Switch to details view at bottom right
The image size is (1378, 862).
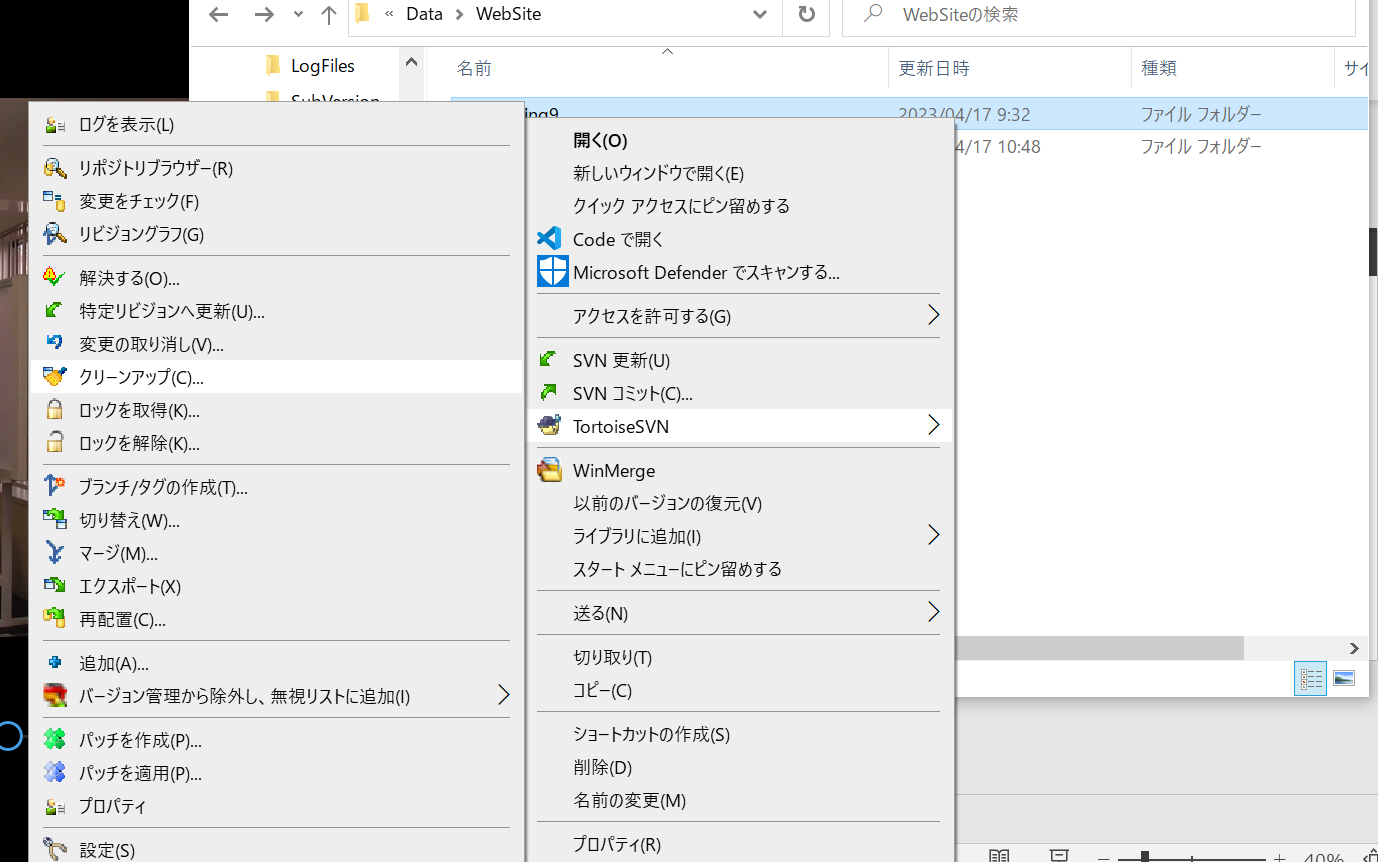1310,678
